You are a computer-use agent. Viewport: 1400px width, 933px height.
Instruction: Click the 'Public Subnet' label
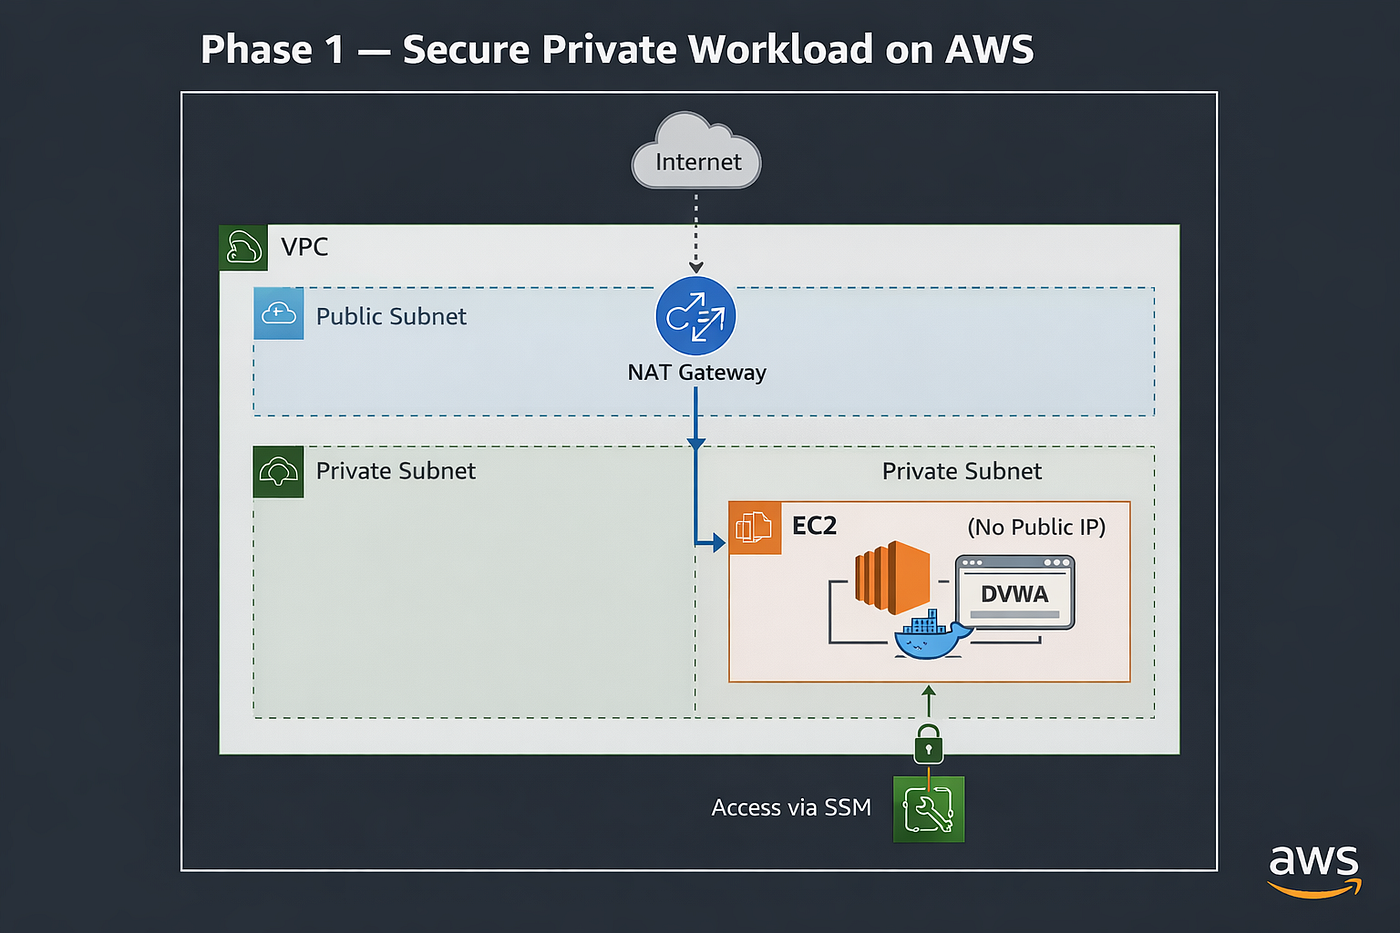click(x=391, y=316)
